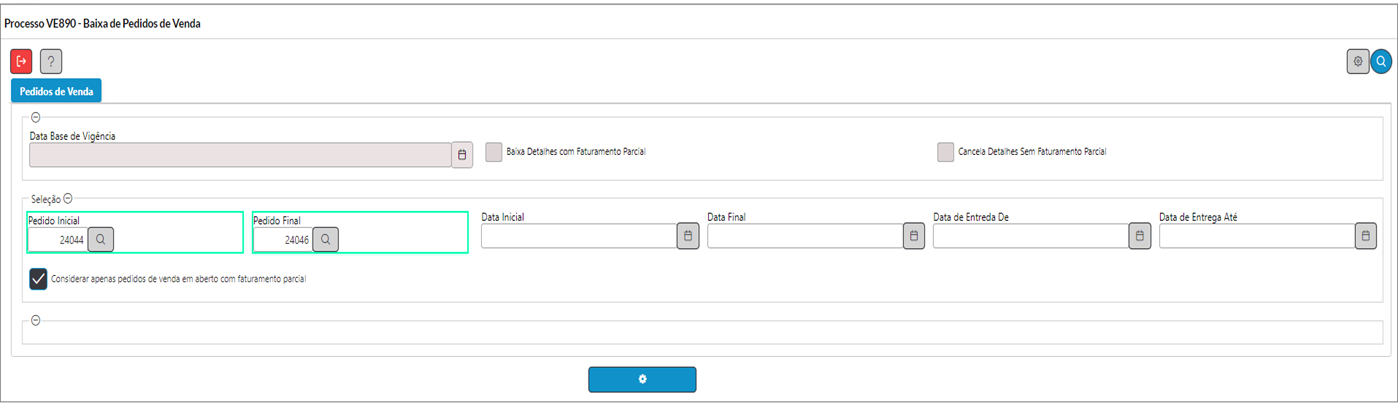The height and width of the screenshot is (405, 1398).
Task: Open the Data de Entrega De calendar
Action: (x=1140, y=235)
